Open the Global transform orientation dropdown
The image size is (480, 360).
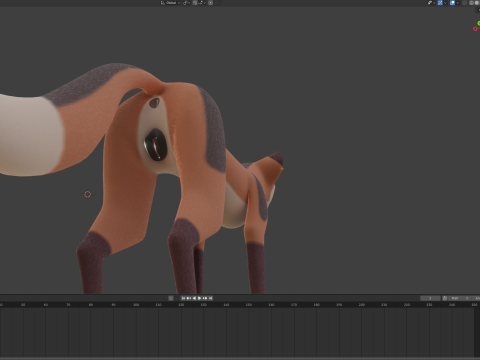click(x=170, y=3)
